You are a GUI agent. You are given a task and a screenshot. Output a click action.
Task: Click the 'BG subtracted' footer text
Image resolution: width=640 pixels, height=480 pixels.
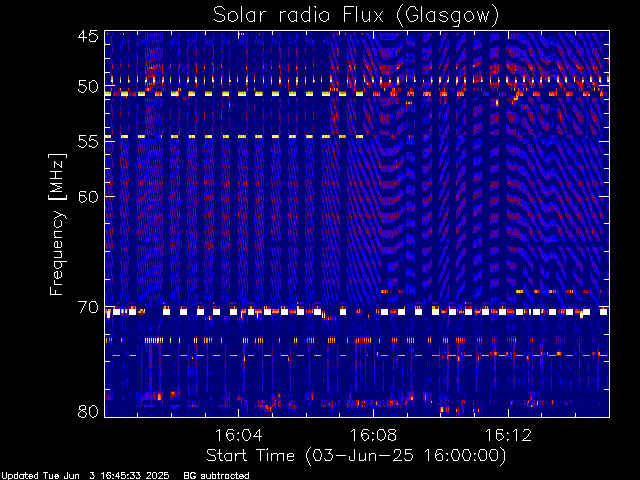coord(216,476)
